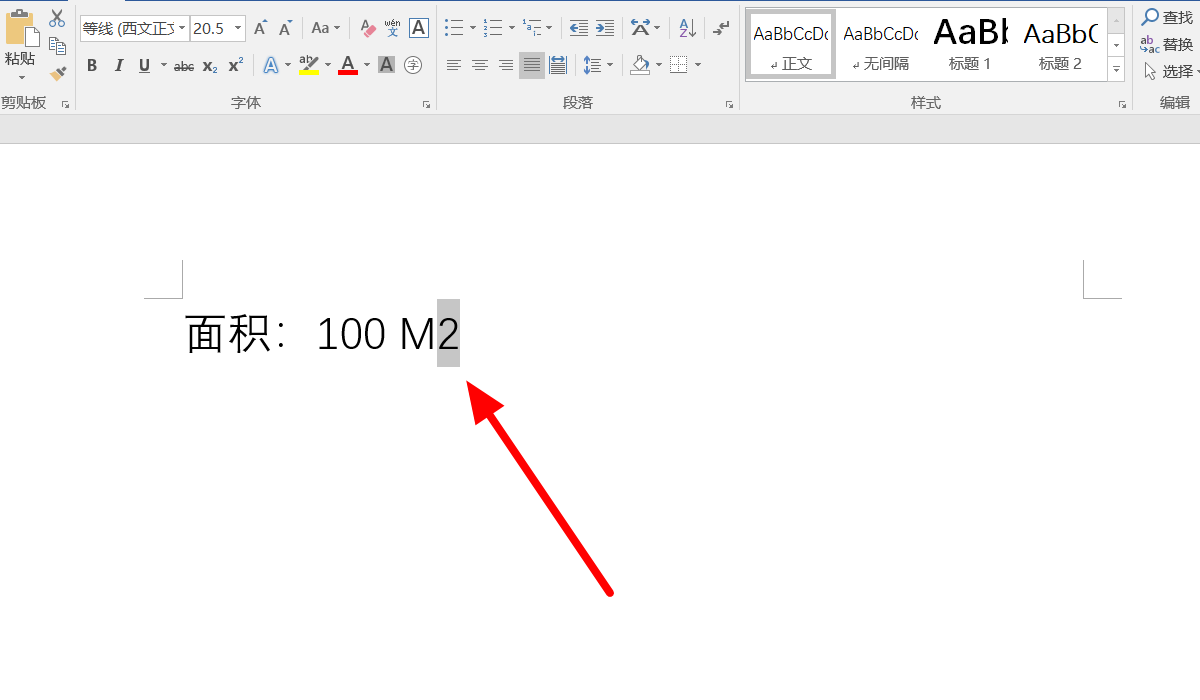Open the Font (字体) dialog launcher
The image size is (1200, 700).
tap(426, 104)
